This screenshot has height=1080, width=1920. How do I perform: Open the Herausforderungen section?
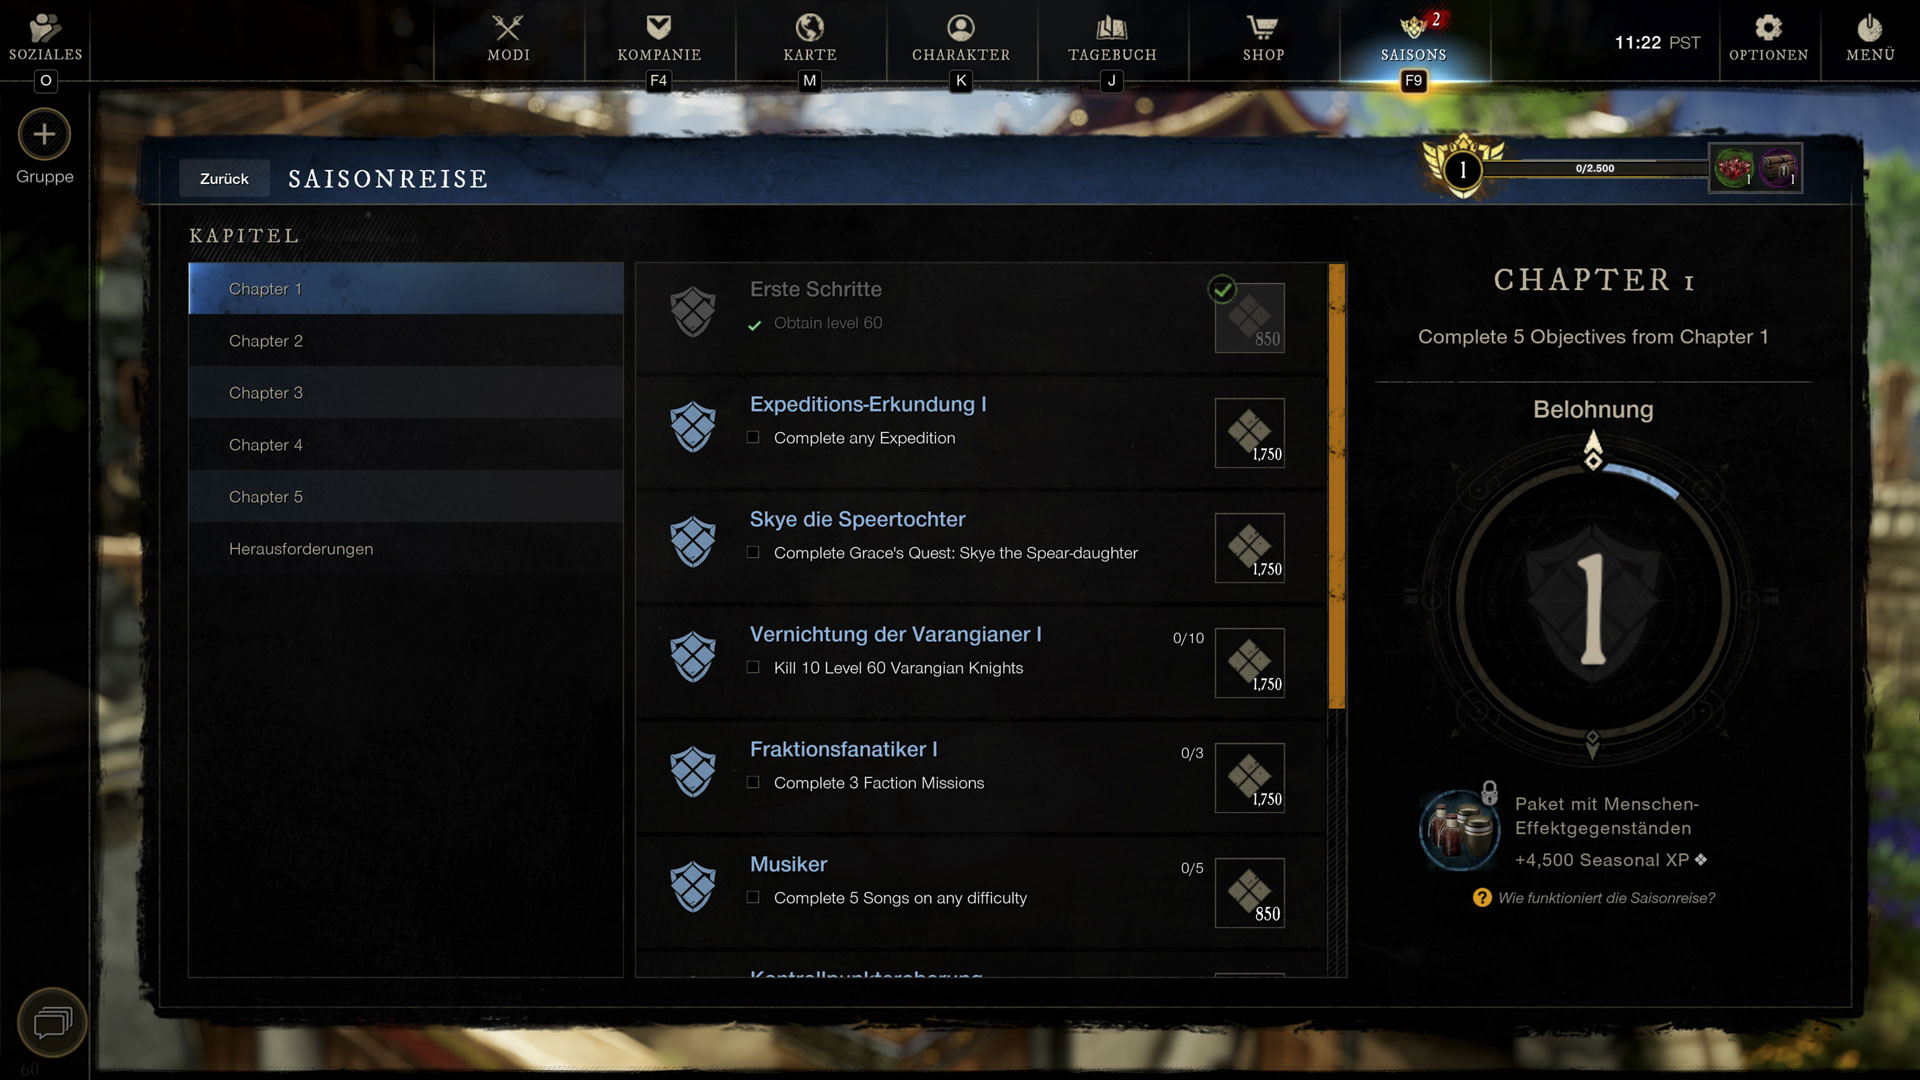[x=406, y=549]
